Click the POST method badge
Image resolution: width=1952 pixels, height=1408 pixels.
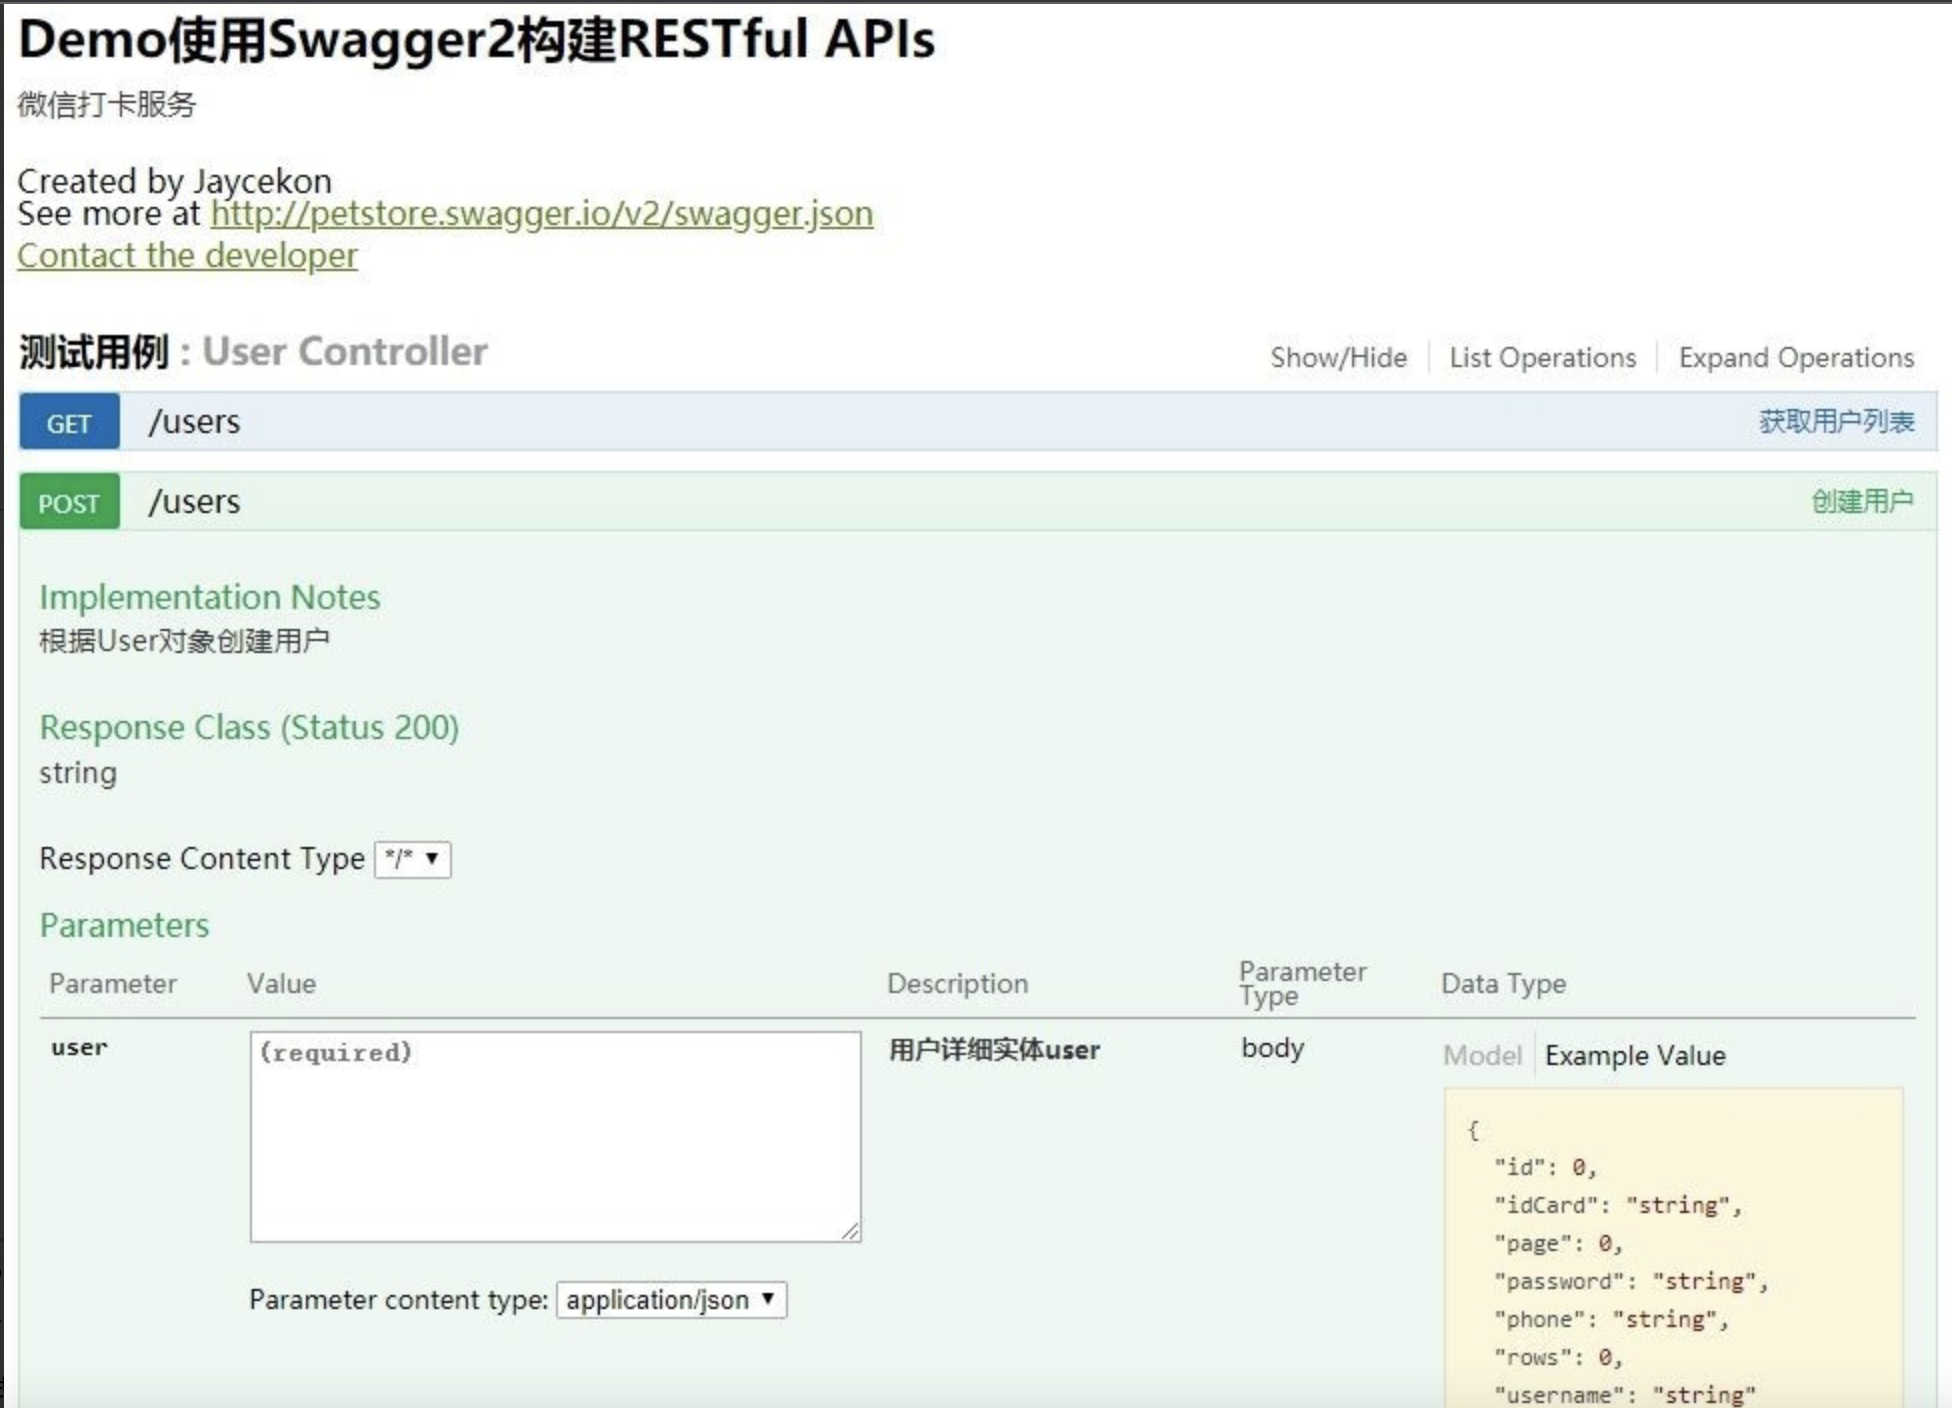69,502
